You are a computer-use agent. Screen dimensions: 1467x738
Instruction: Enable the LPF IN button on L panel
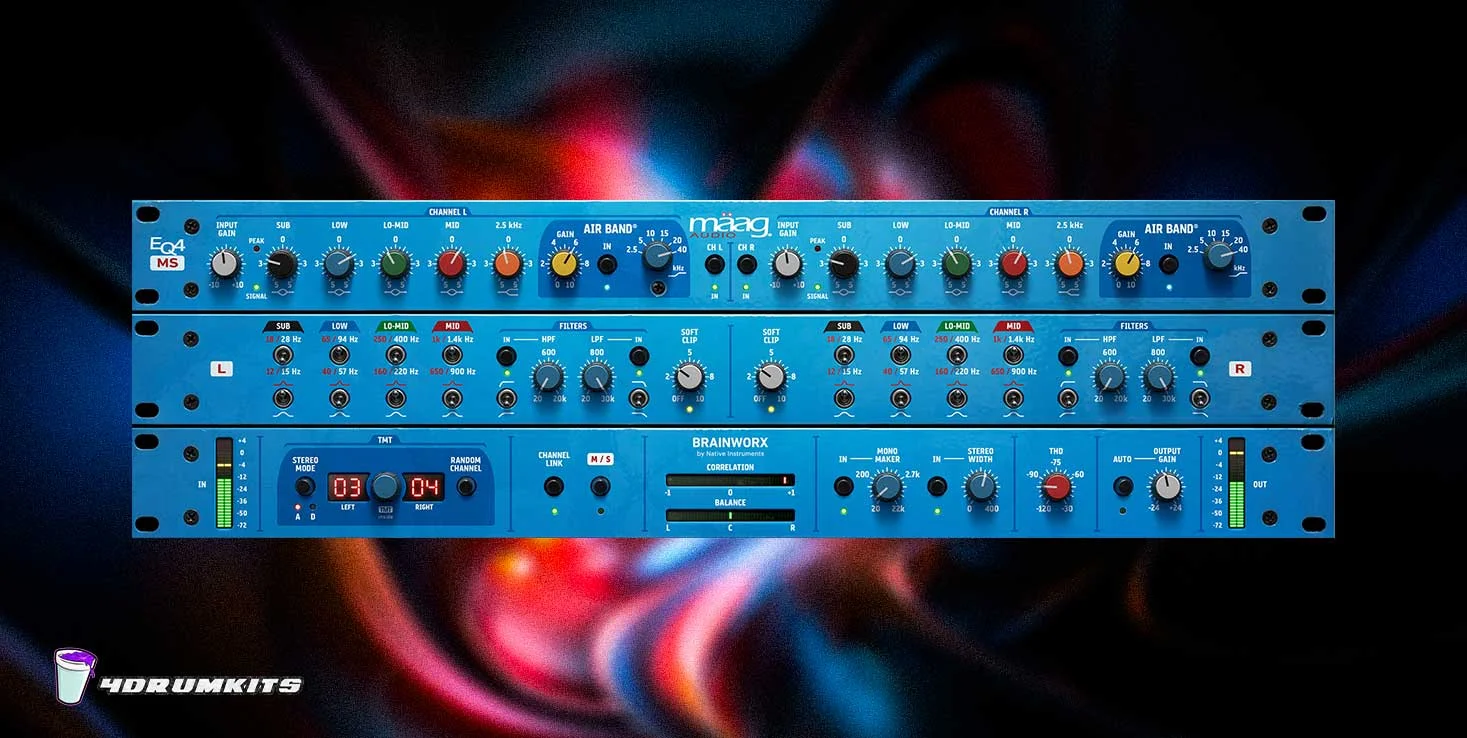click(638, 356)
